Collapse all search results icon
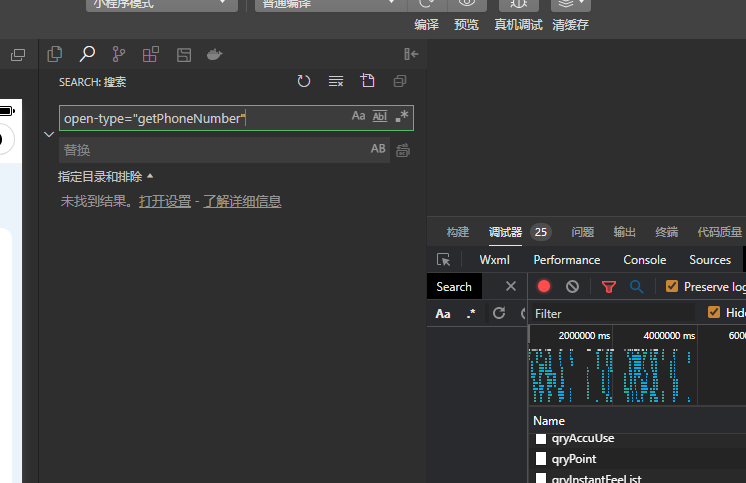 click(x=400, y=81)
